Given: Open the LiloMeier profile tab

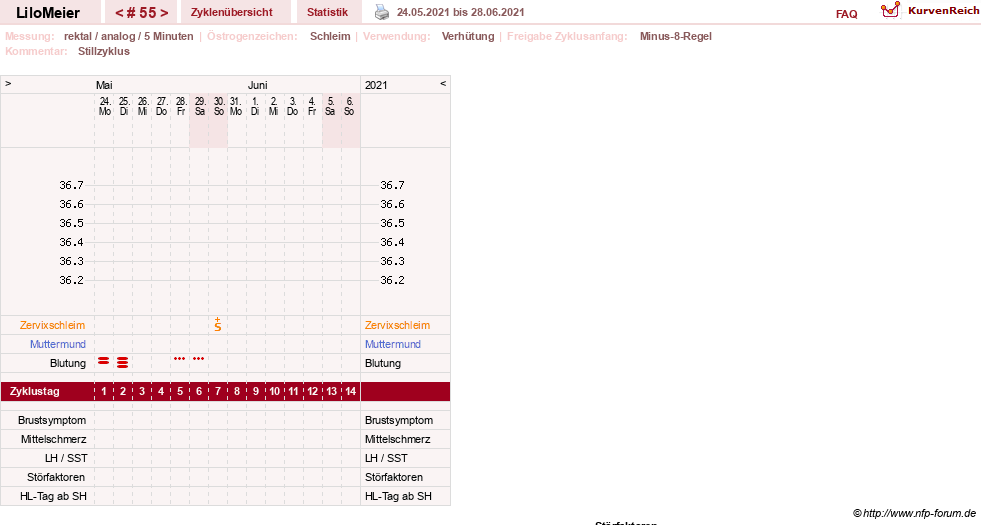Looking at the screenshot, I should point(48,13).
